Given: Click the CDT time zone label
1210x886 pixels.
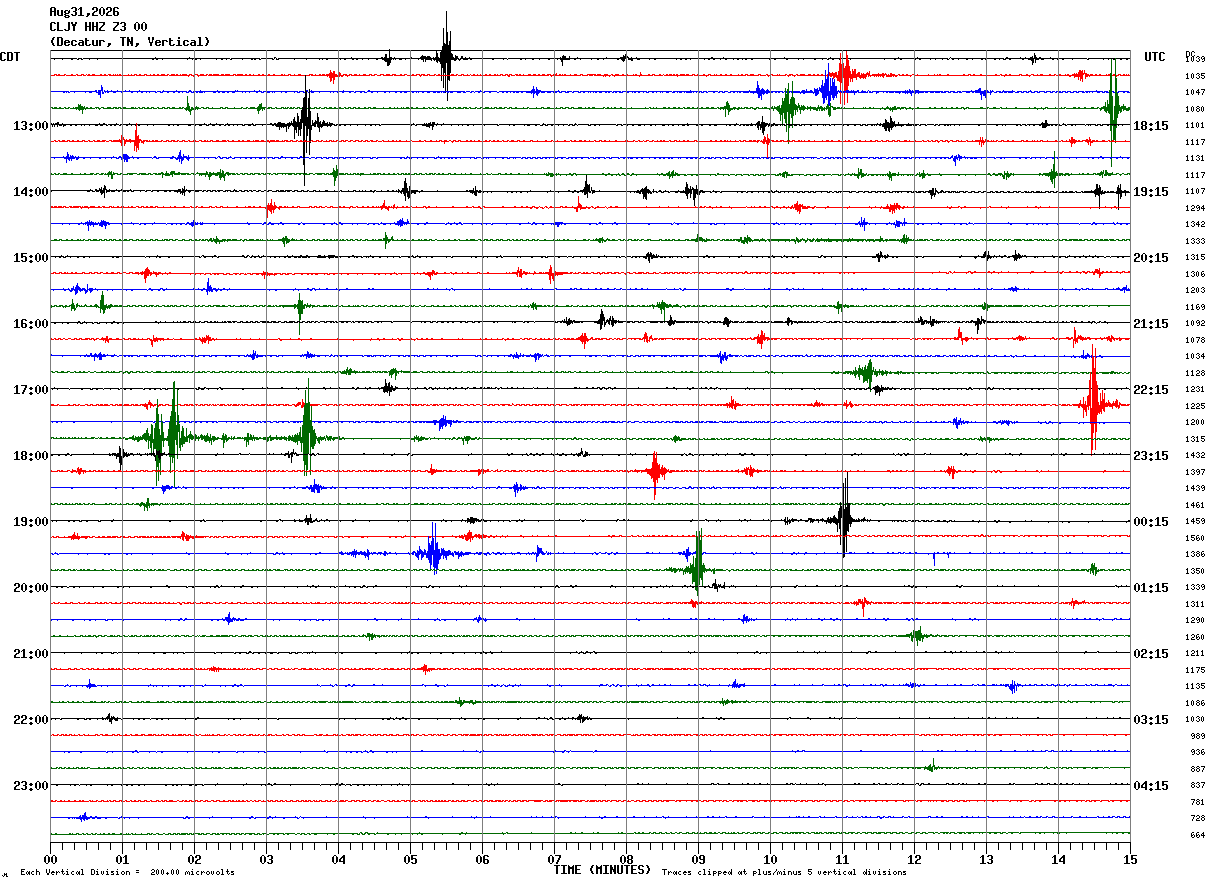Looking at the screenshot, I should pyautogui.click(x=10, y=57).
